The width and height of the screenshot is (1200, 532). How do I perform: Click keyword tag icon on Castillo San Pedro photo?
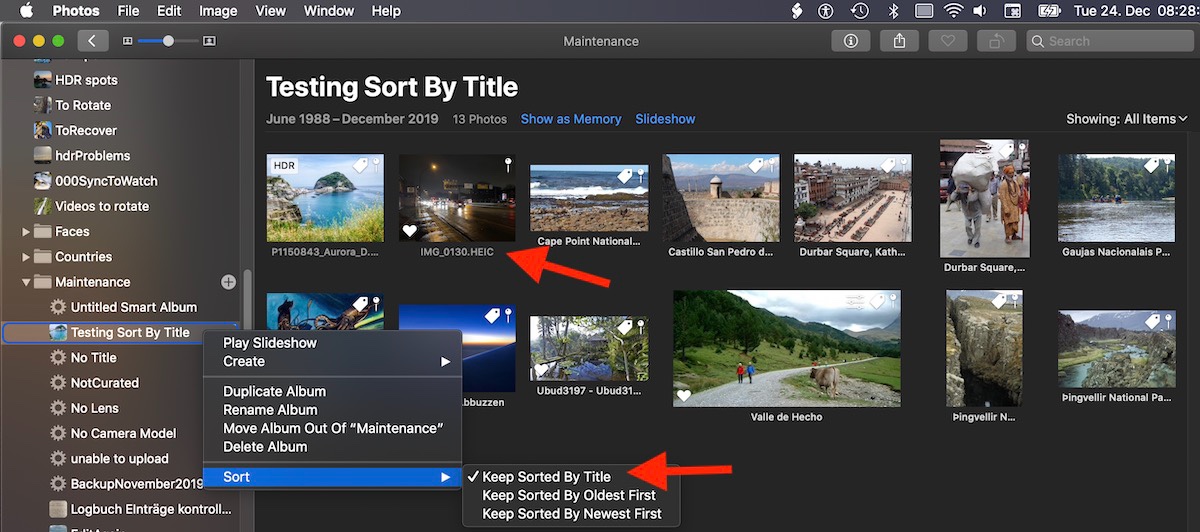coord(757,165)
